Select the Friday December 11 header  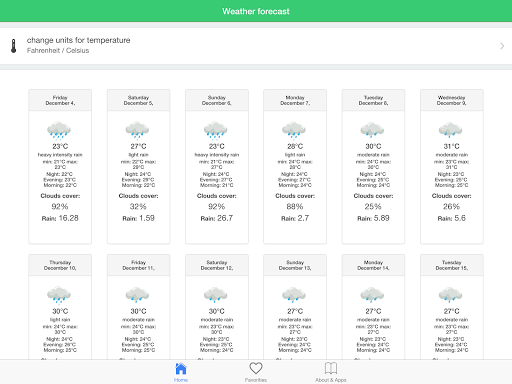pyautogui.click(x=138, y=265)
